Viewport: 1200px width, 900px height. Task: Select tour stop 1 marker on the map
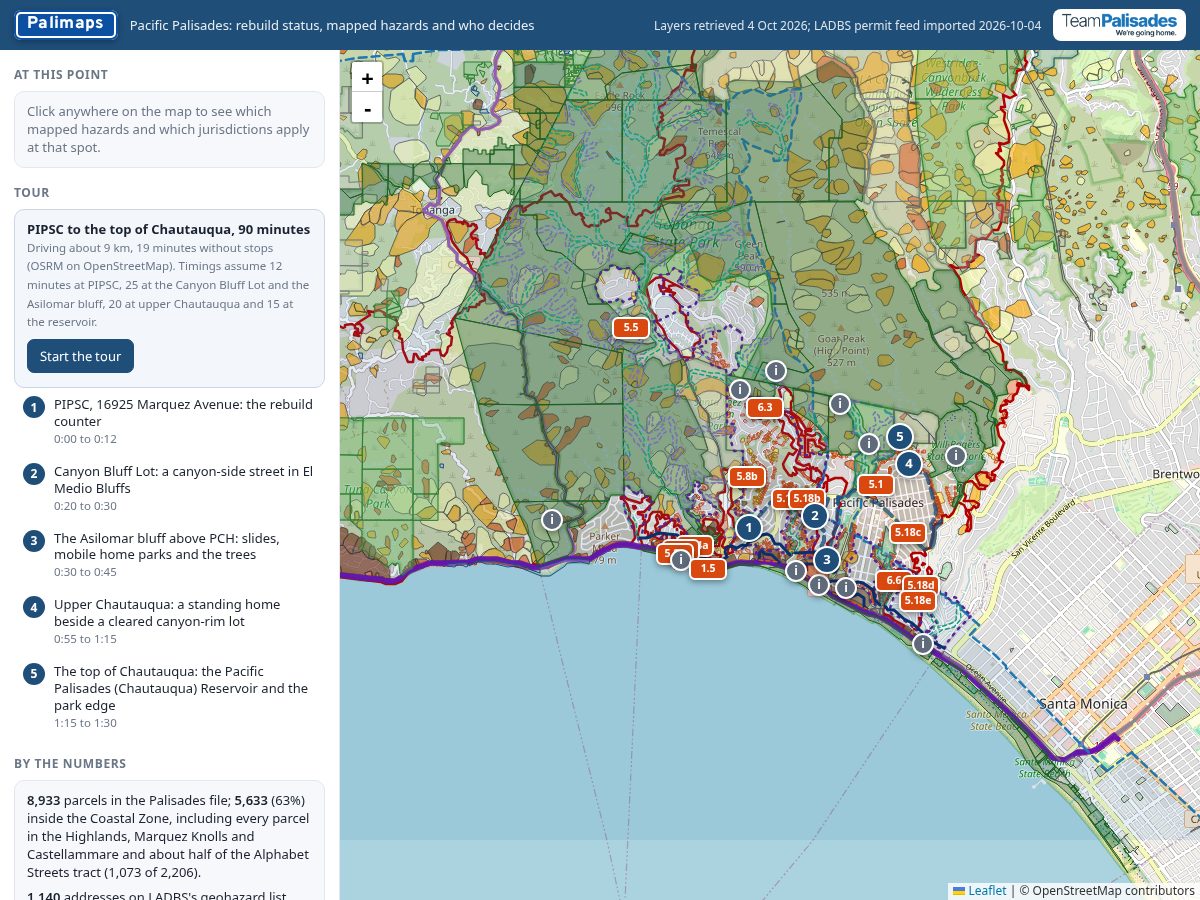pos(748,527)
